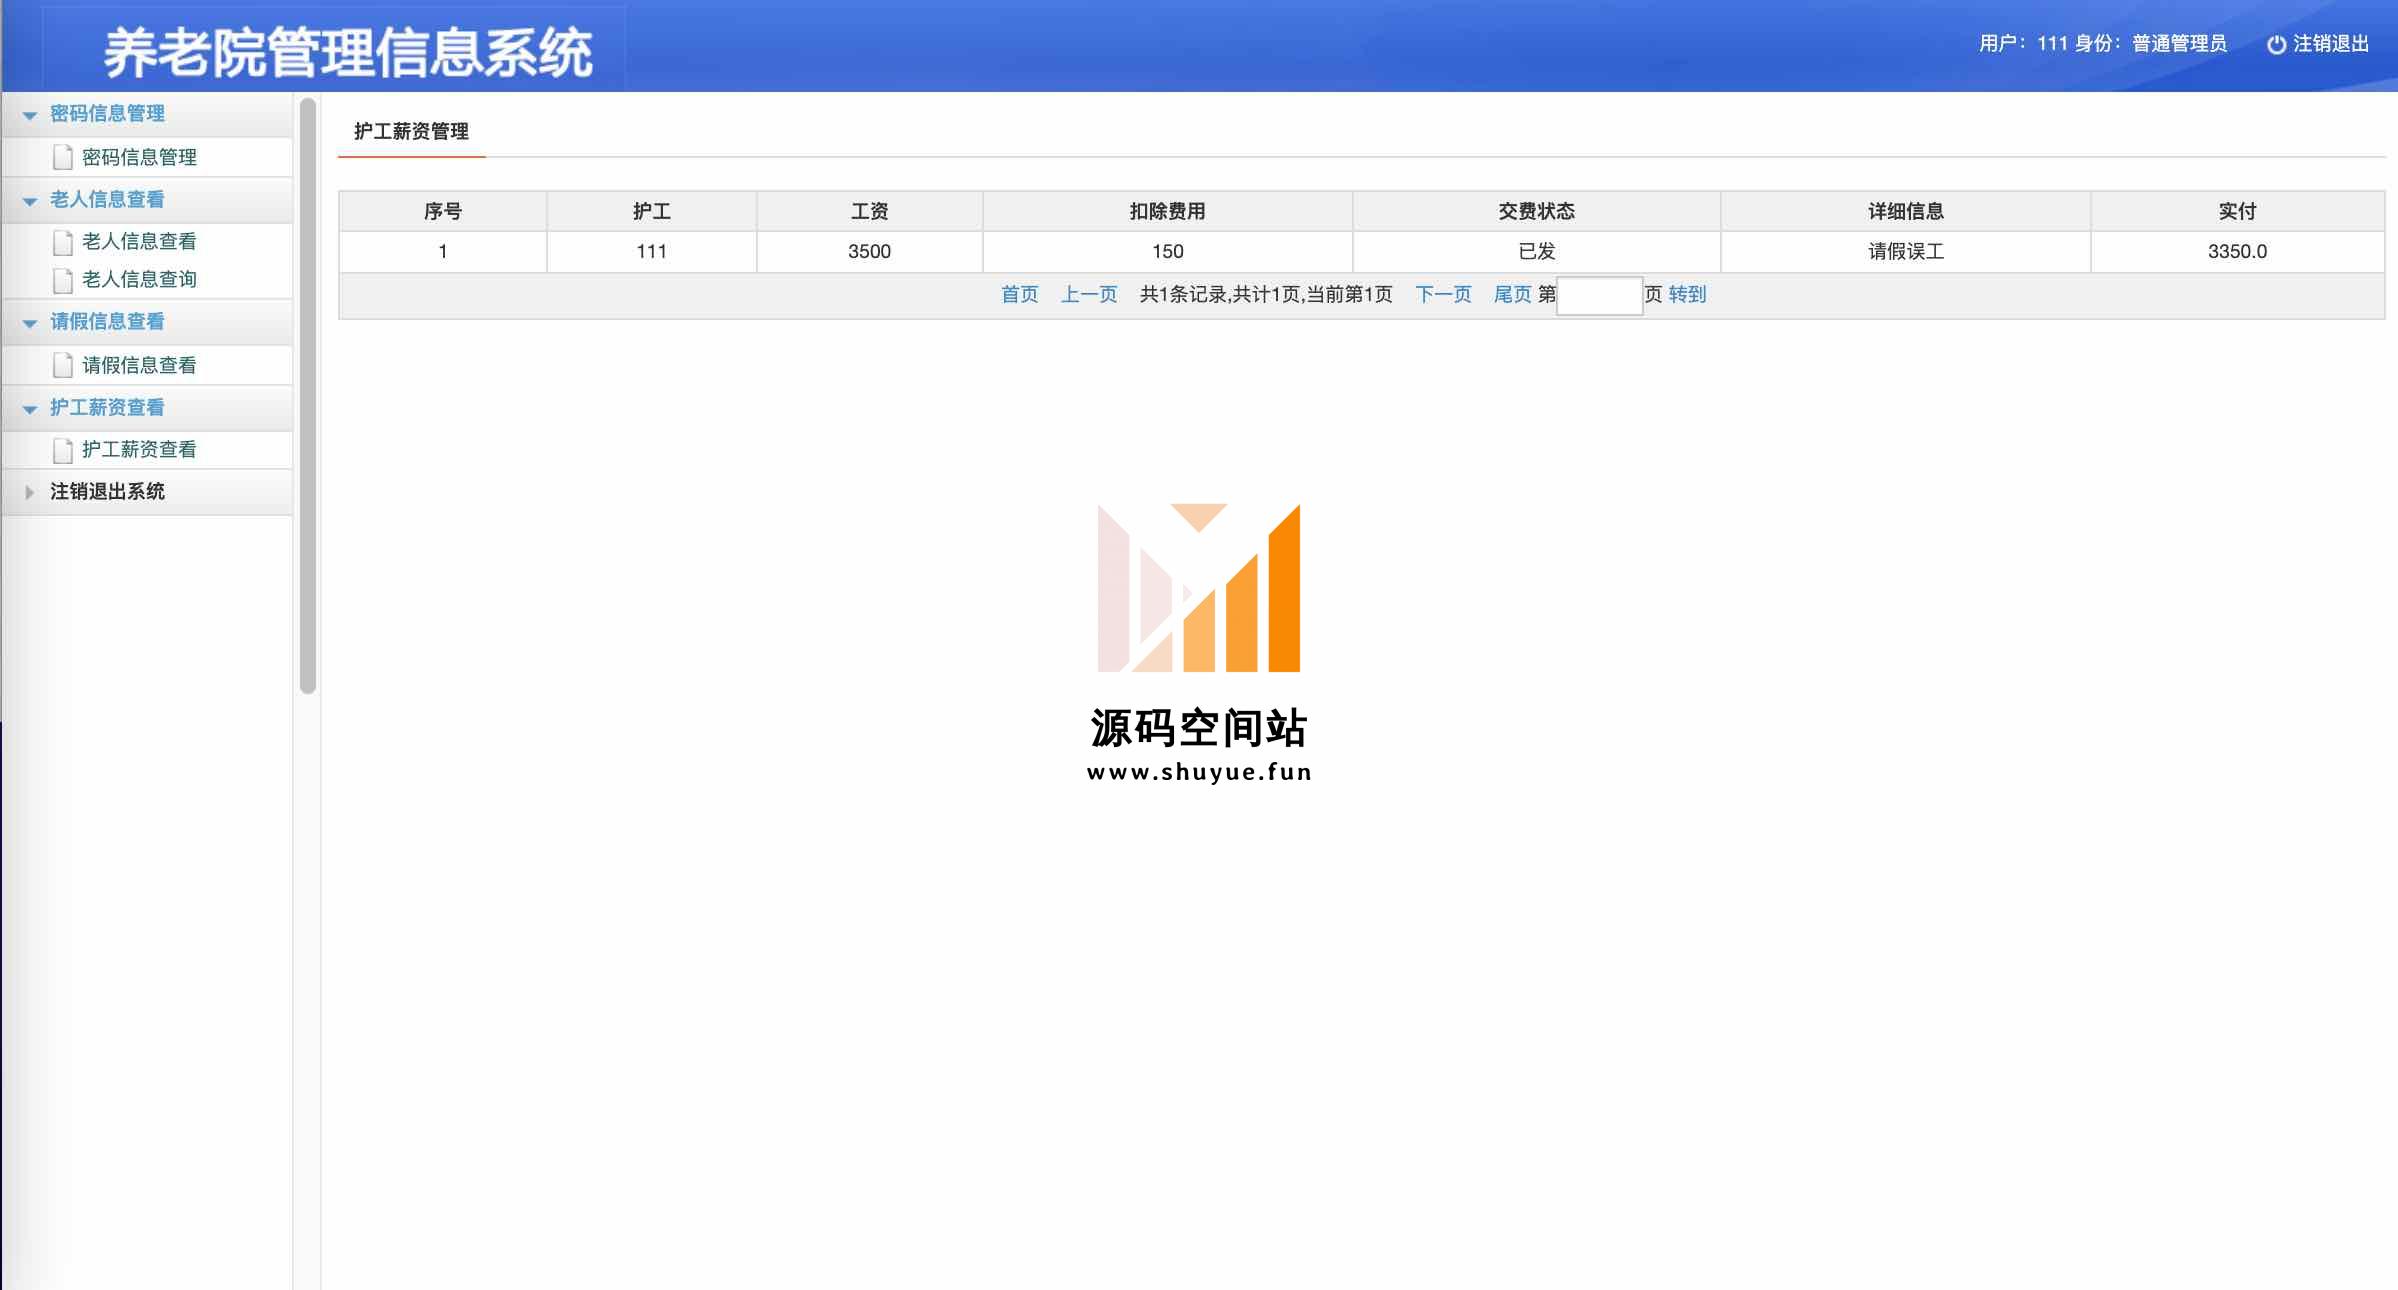This screenshot has height=1290, width=2398.
Task: Go to 上一页 previous page
Action: 1089,294
